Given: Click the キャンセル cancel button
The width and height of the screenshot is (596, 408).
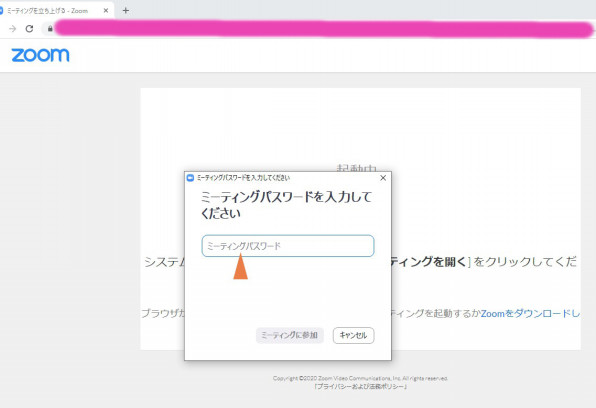Looking at the screenshot, I should (353, 335).
